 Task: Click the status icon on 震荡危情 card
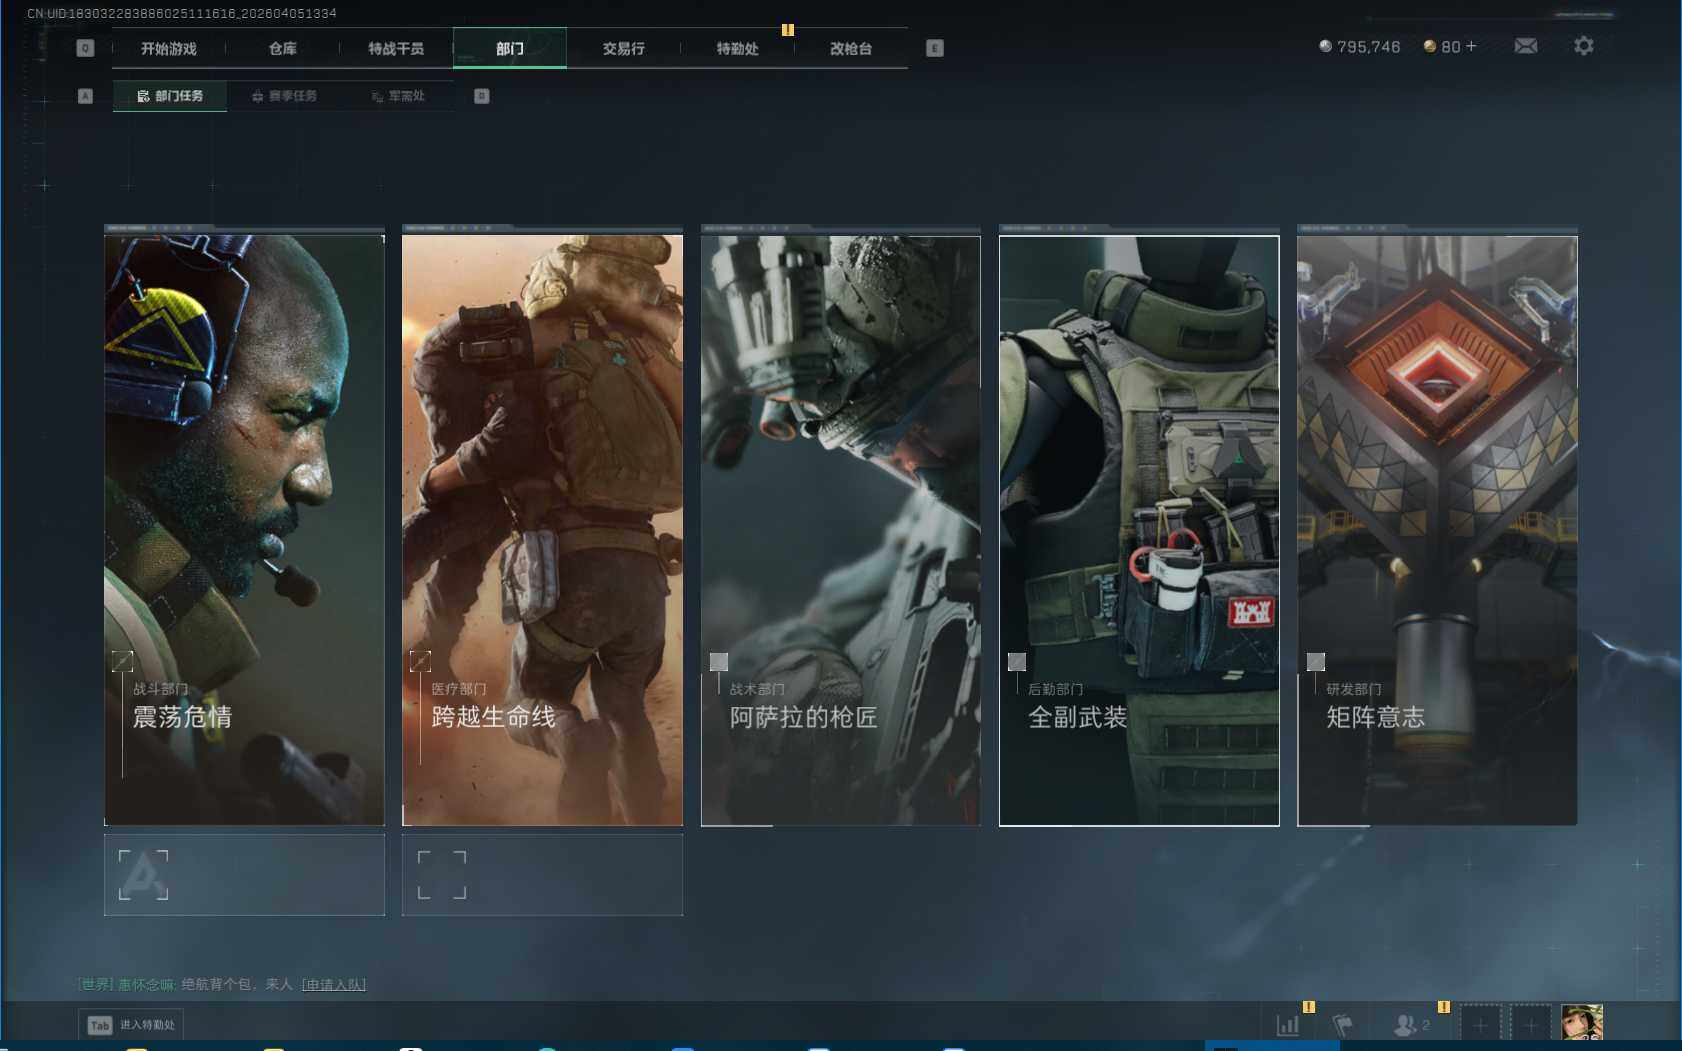pos(122,661)
